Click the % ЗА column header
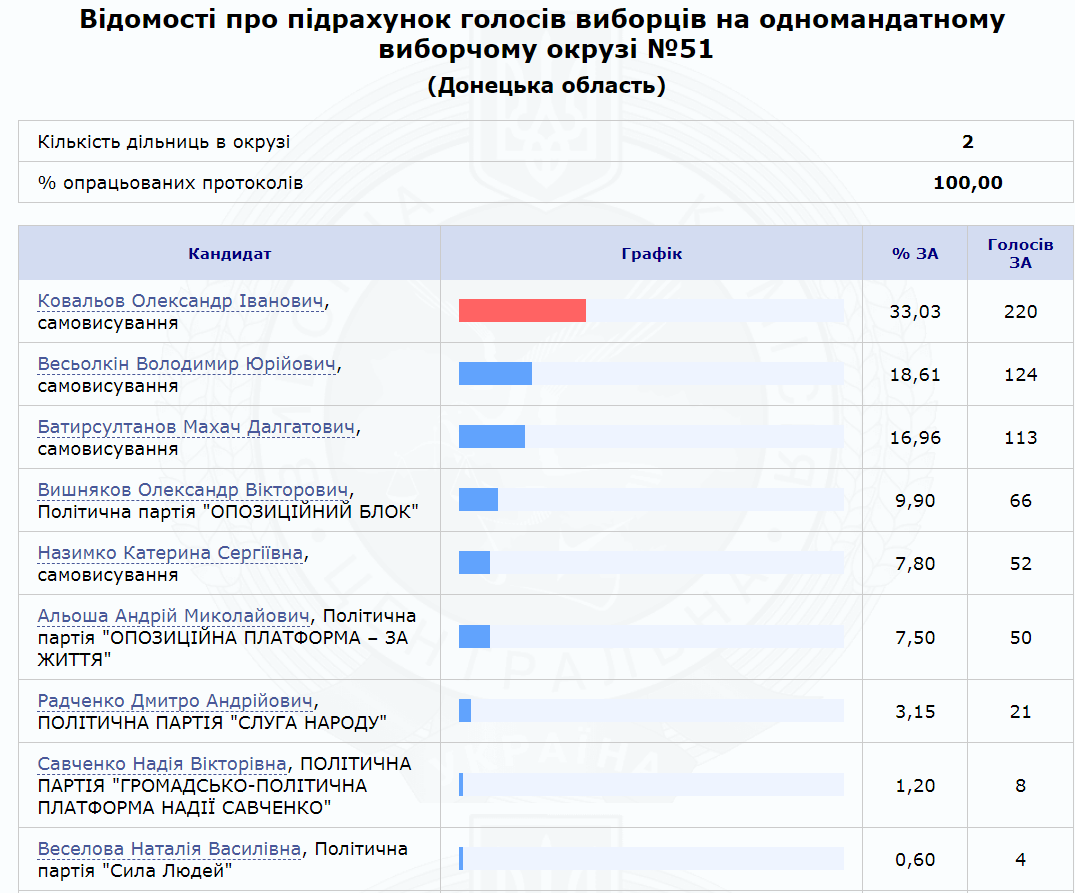The image size is (1075, 893). coord(914,254)
